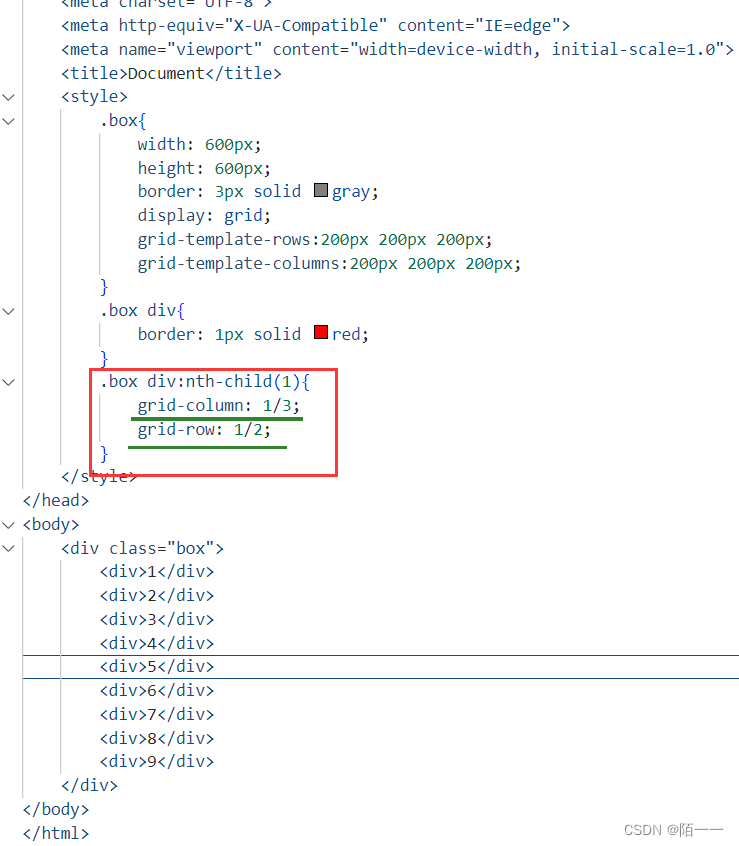Place cursor on 'display: grid;' line

point(204,216)
